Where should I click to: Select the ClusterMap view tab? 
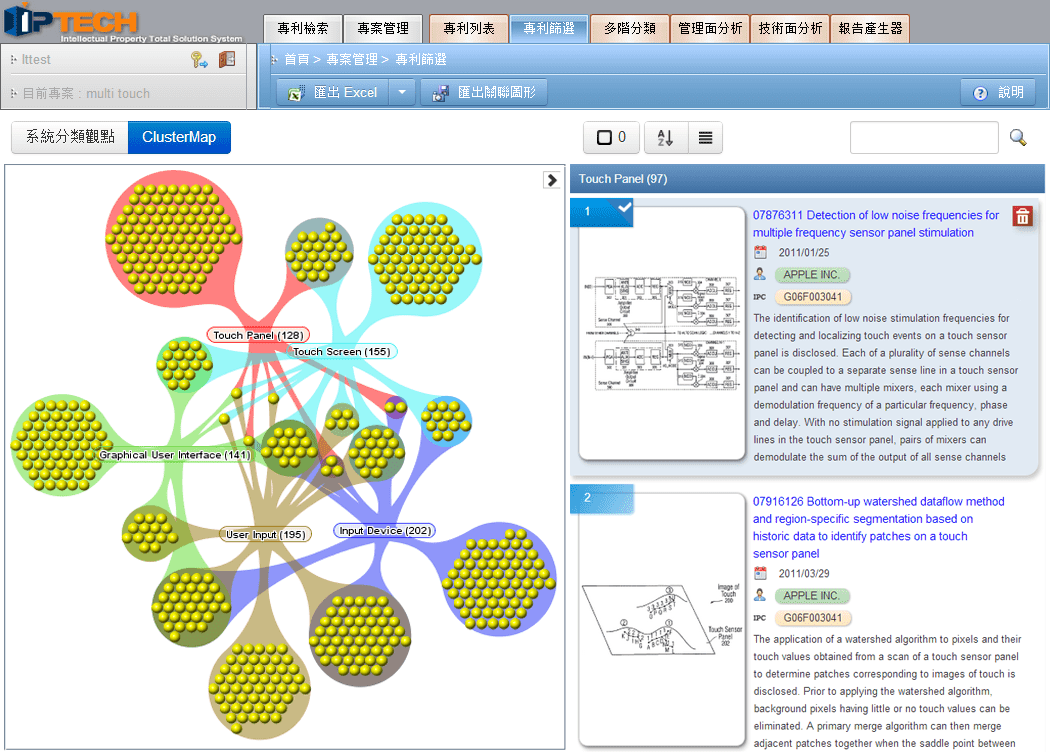pos(179,137)
